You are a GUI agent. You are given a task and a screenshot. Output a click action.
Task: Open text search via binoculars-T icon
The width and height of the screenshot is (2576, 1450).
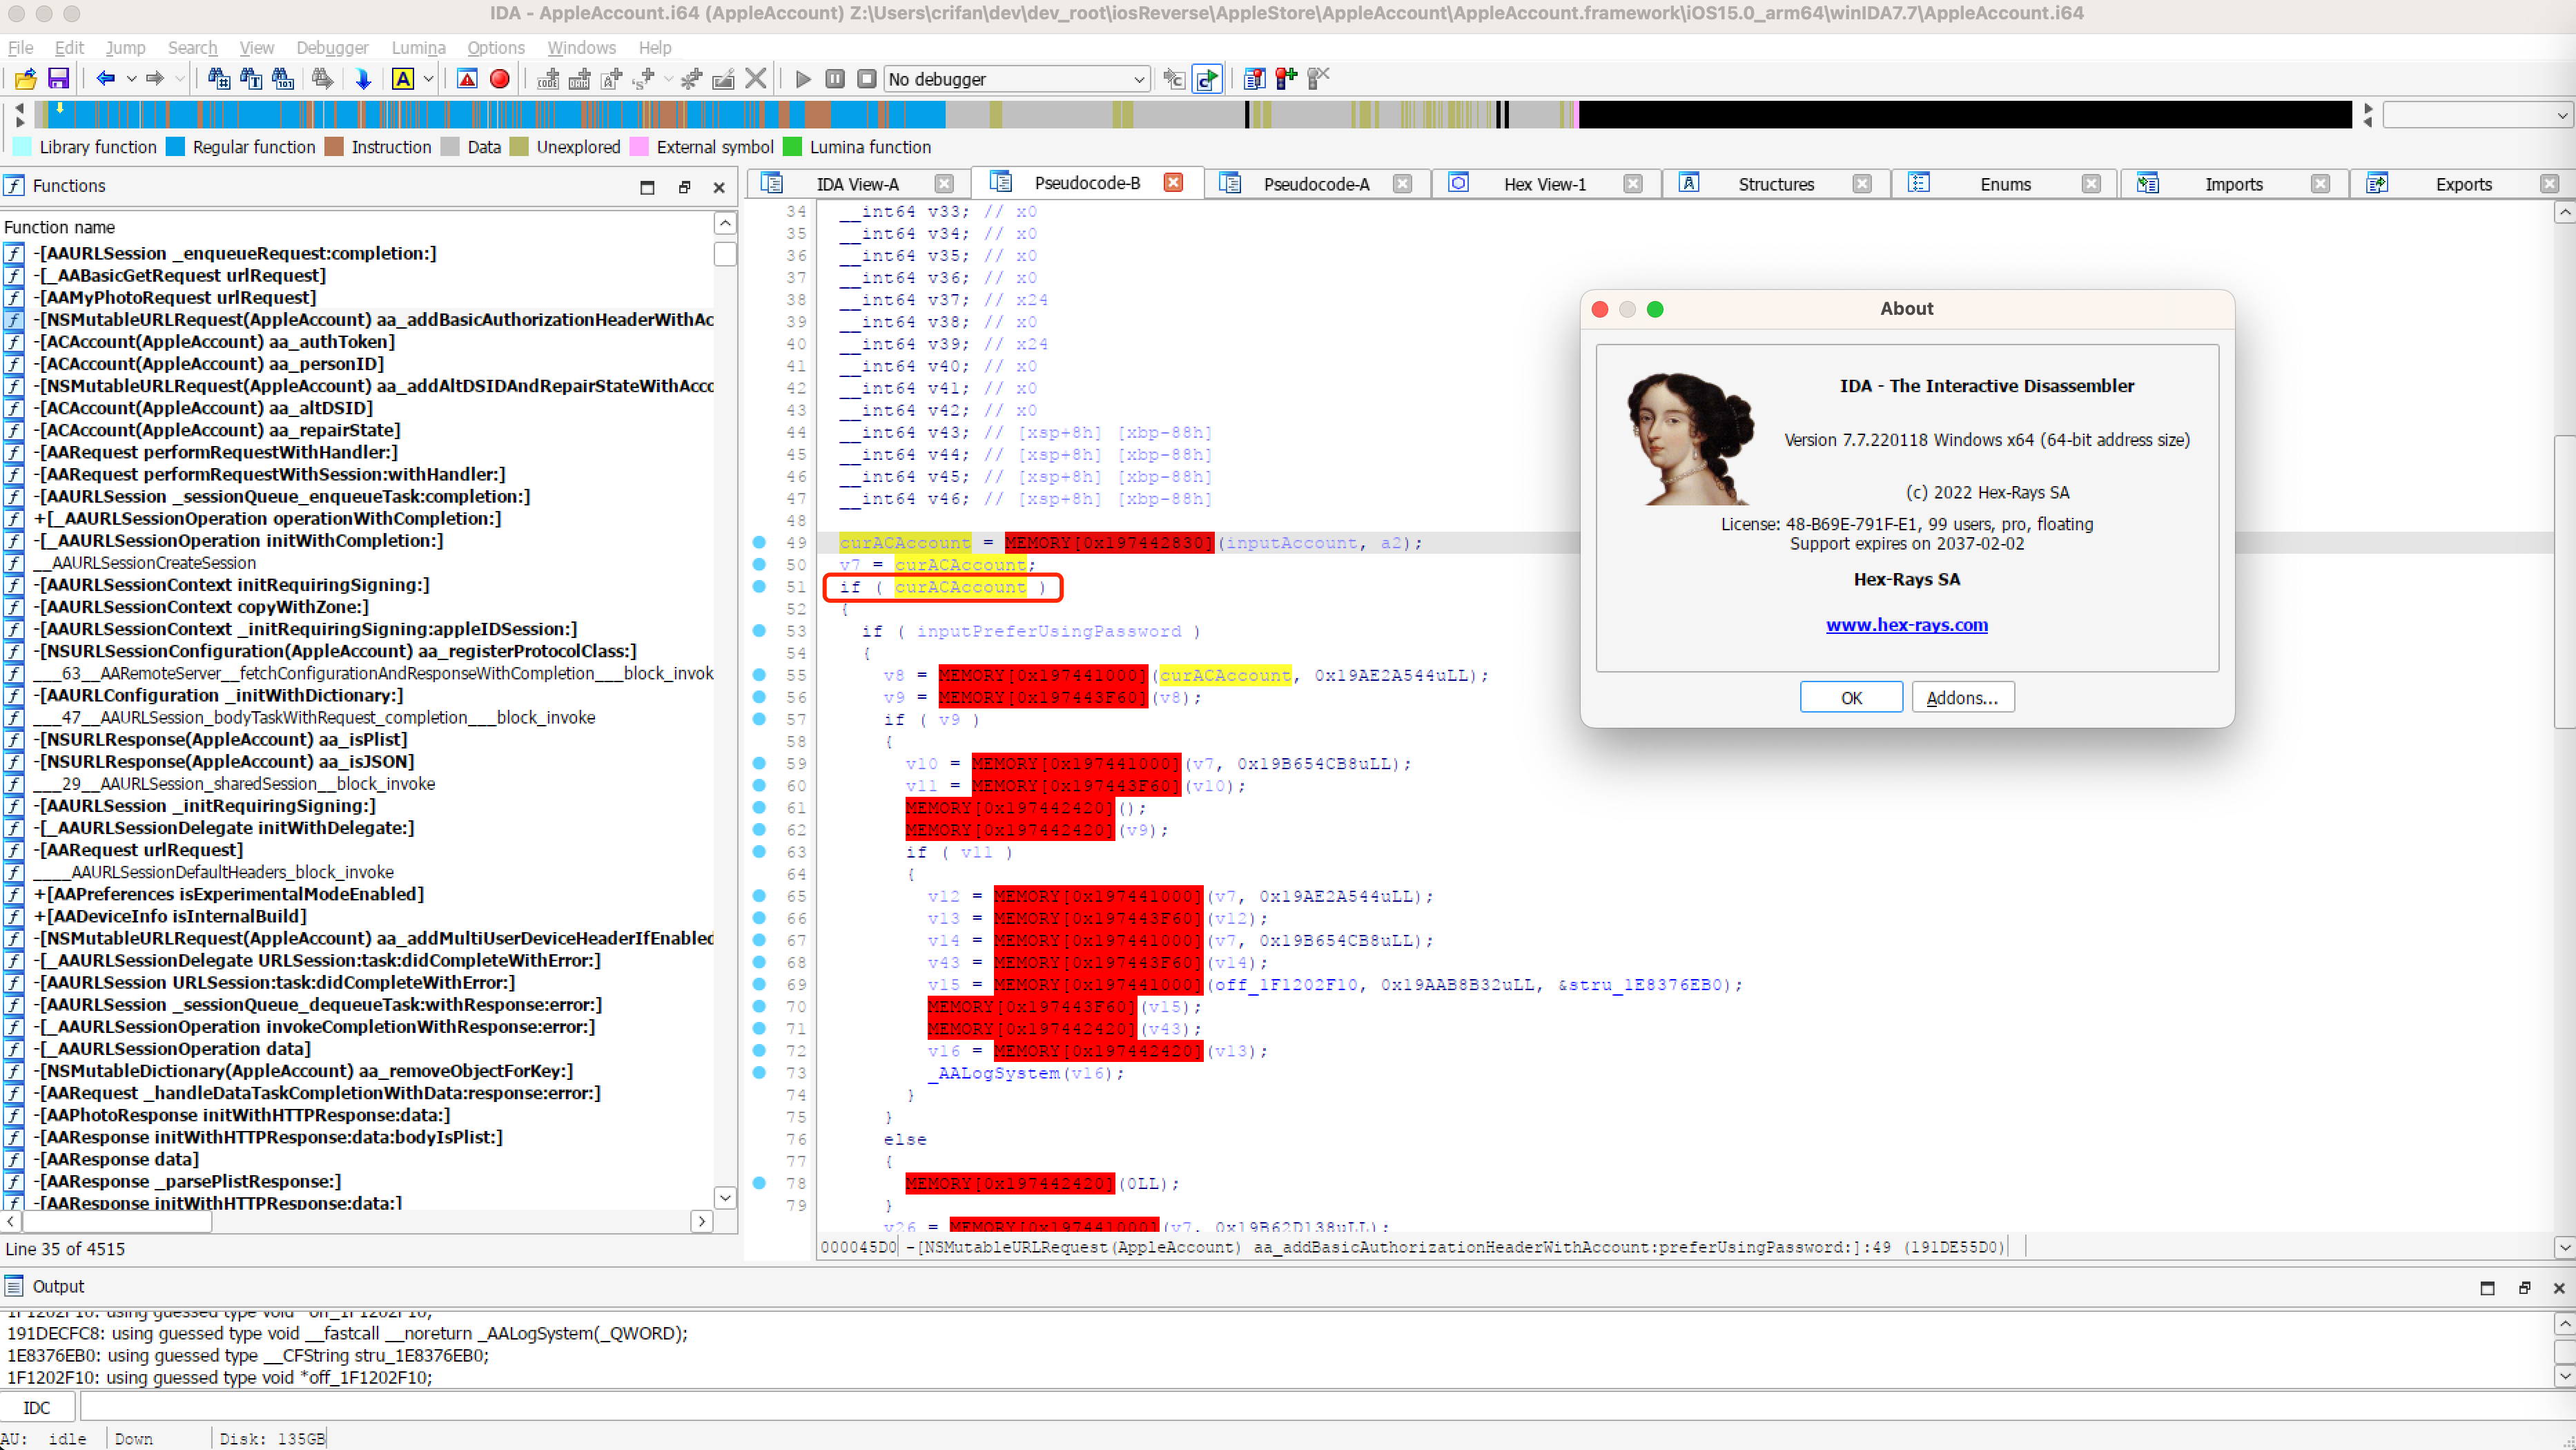(x=251, y=79)
